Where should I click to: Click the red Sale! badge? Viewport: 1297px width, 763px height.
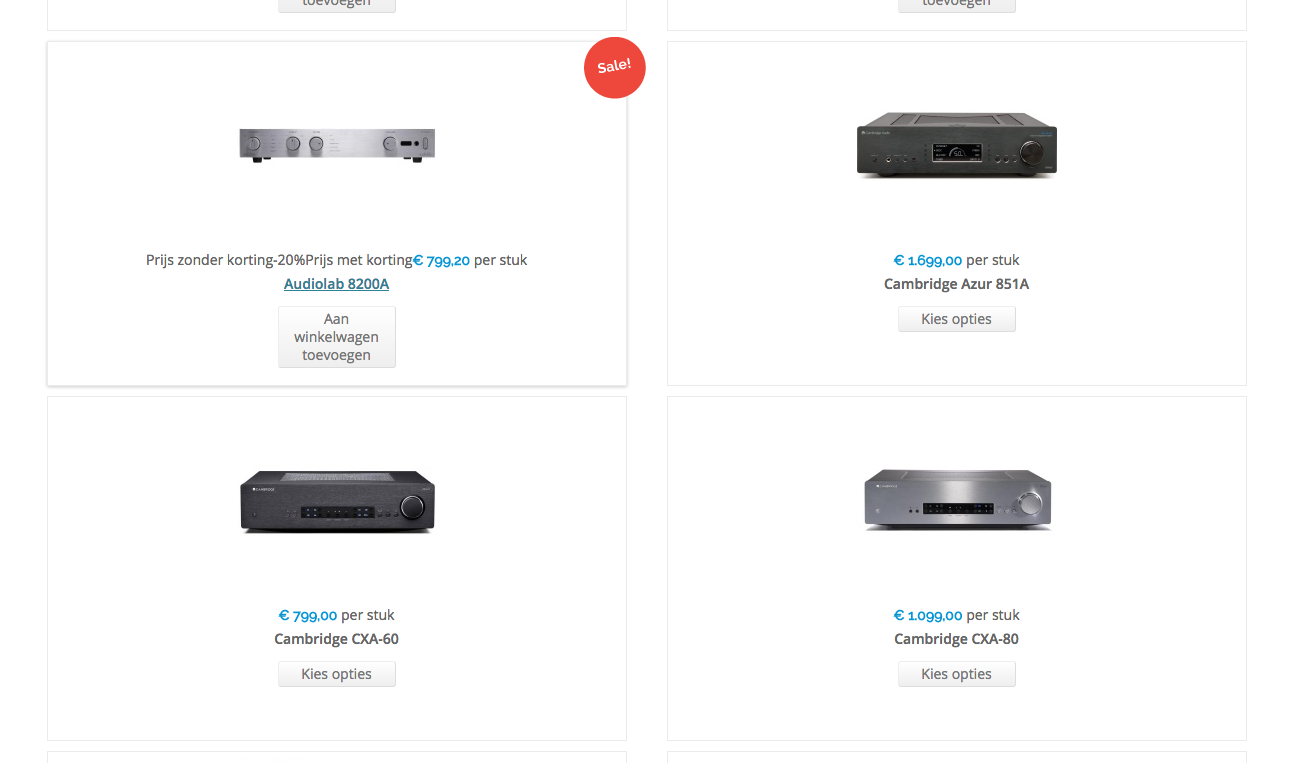pyautogui.click(x=615, y=68)
